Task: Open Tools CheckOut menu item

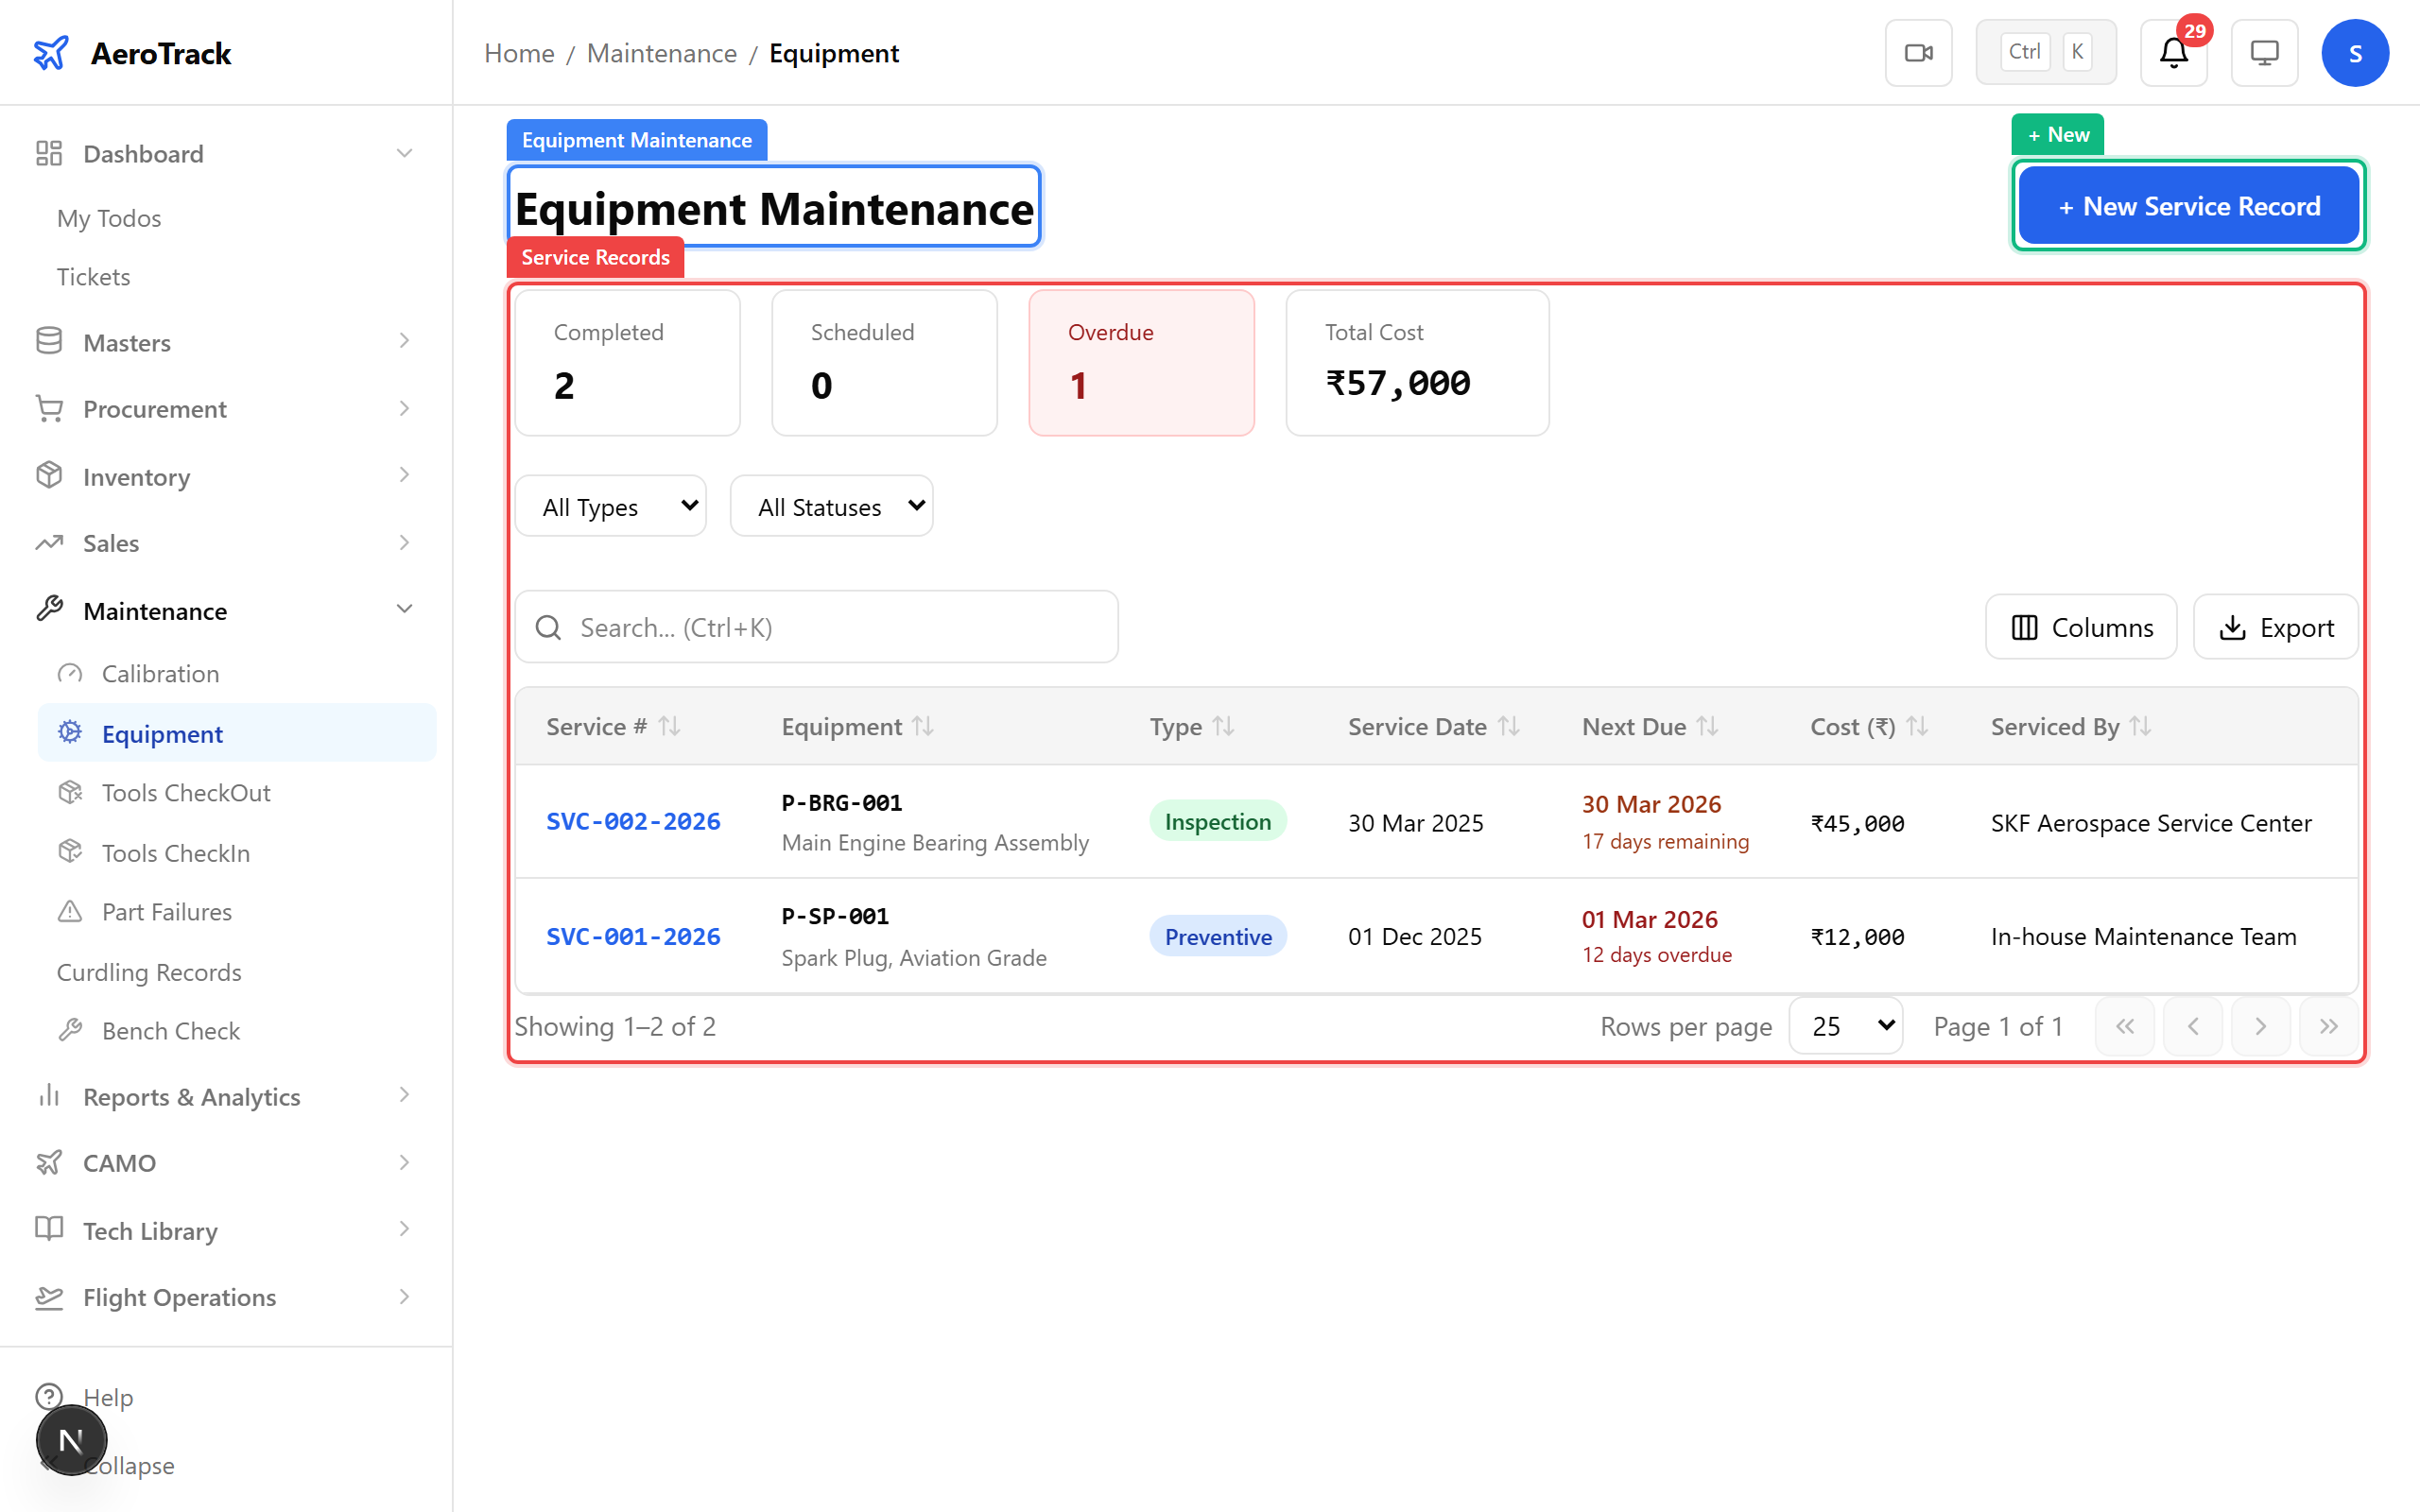Action: coord(186,793)
